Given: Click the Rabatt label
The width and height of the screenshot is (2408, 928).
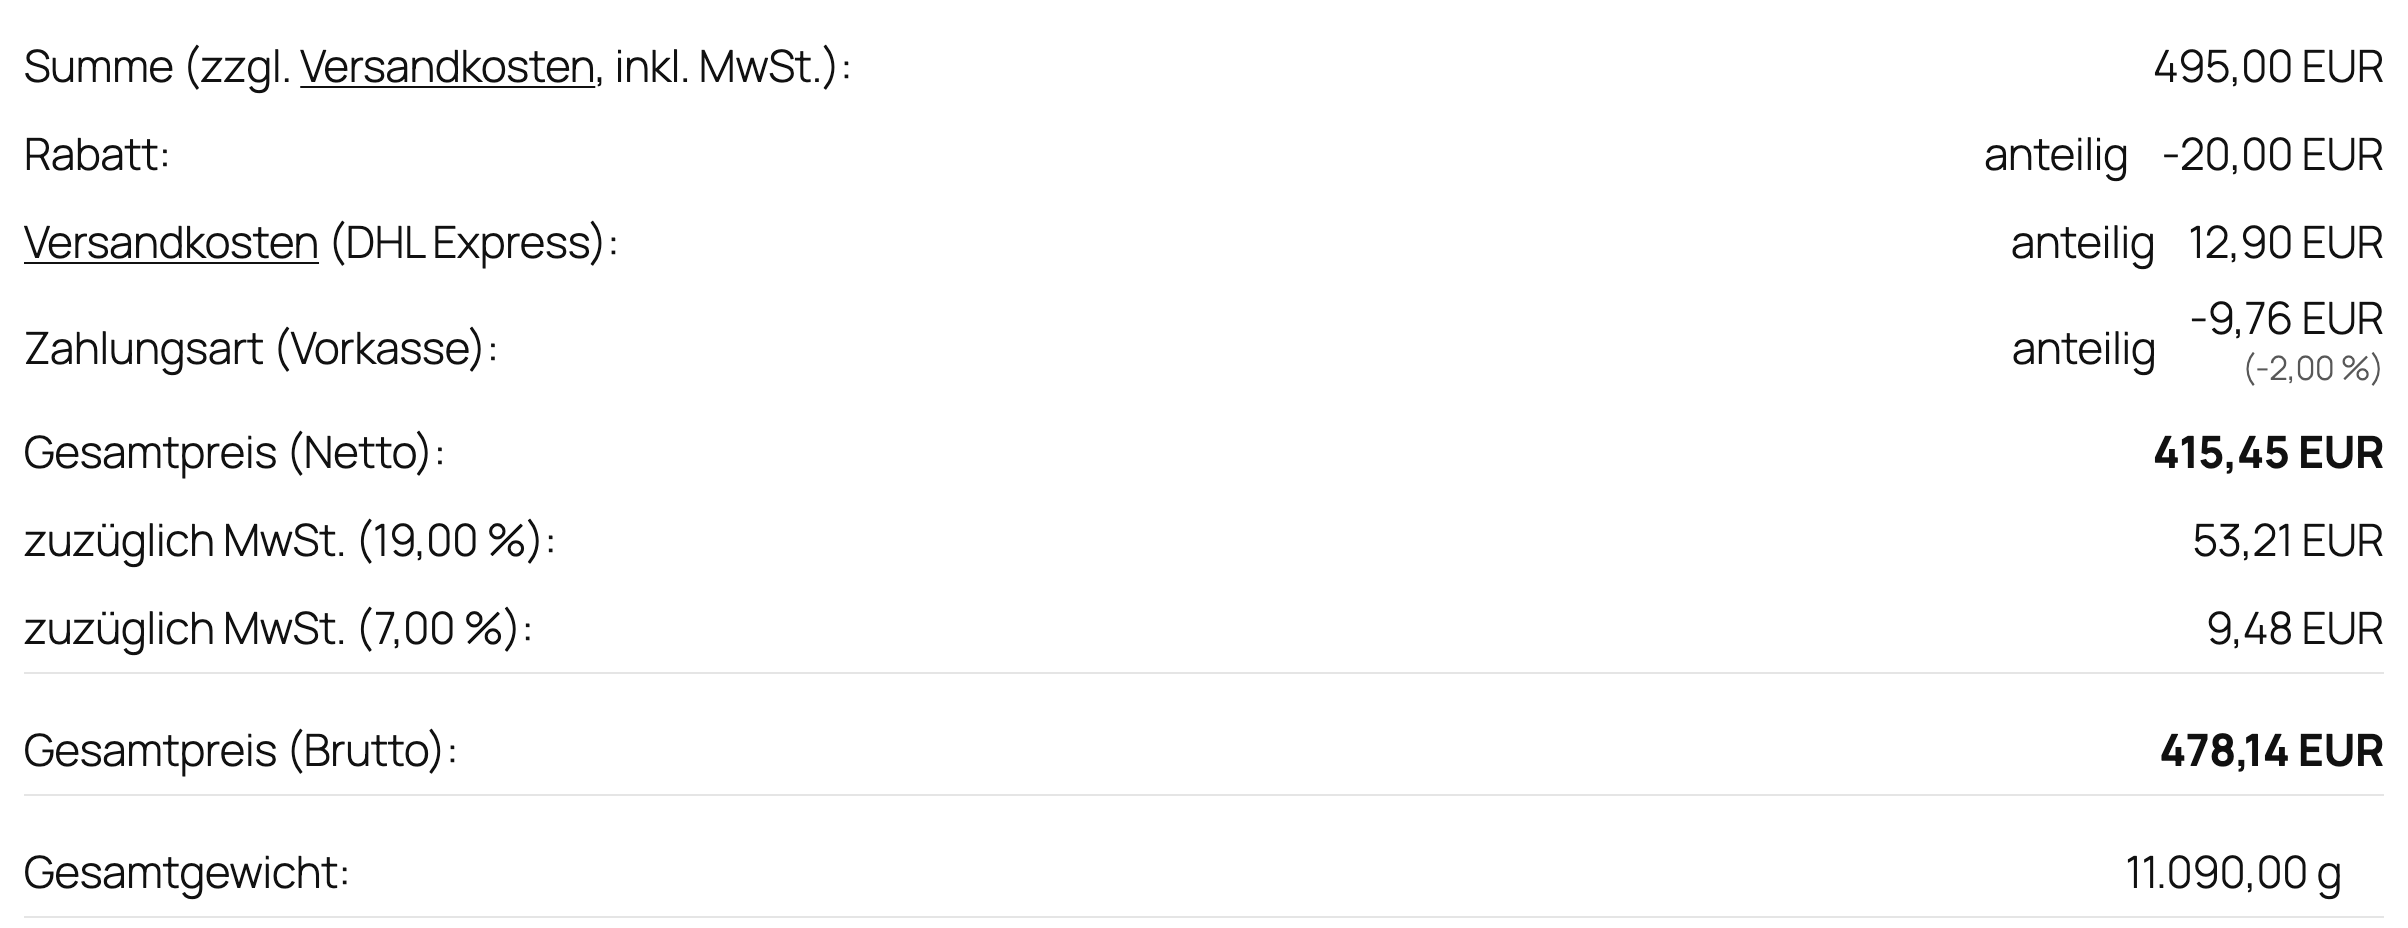Looking at the screenshot, I should pos(97,155).
